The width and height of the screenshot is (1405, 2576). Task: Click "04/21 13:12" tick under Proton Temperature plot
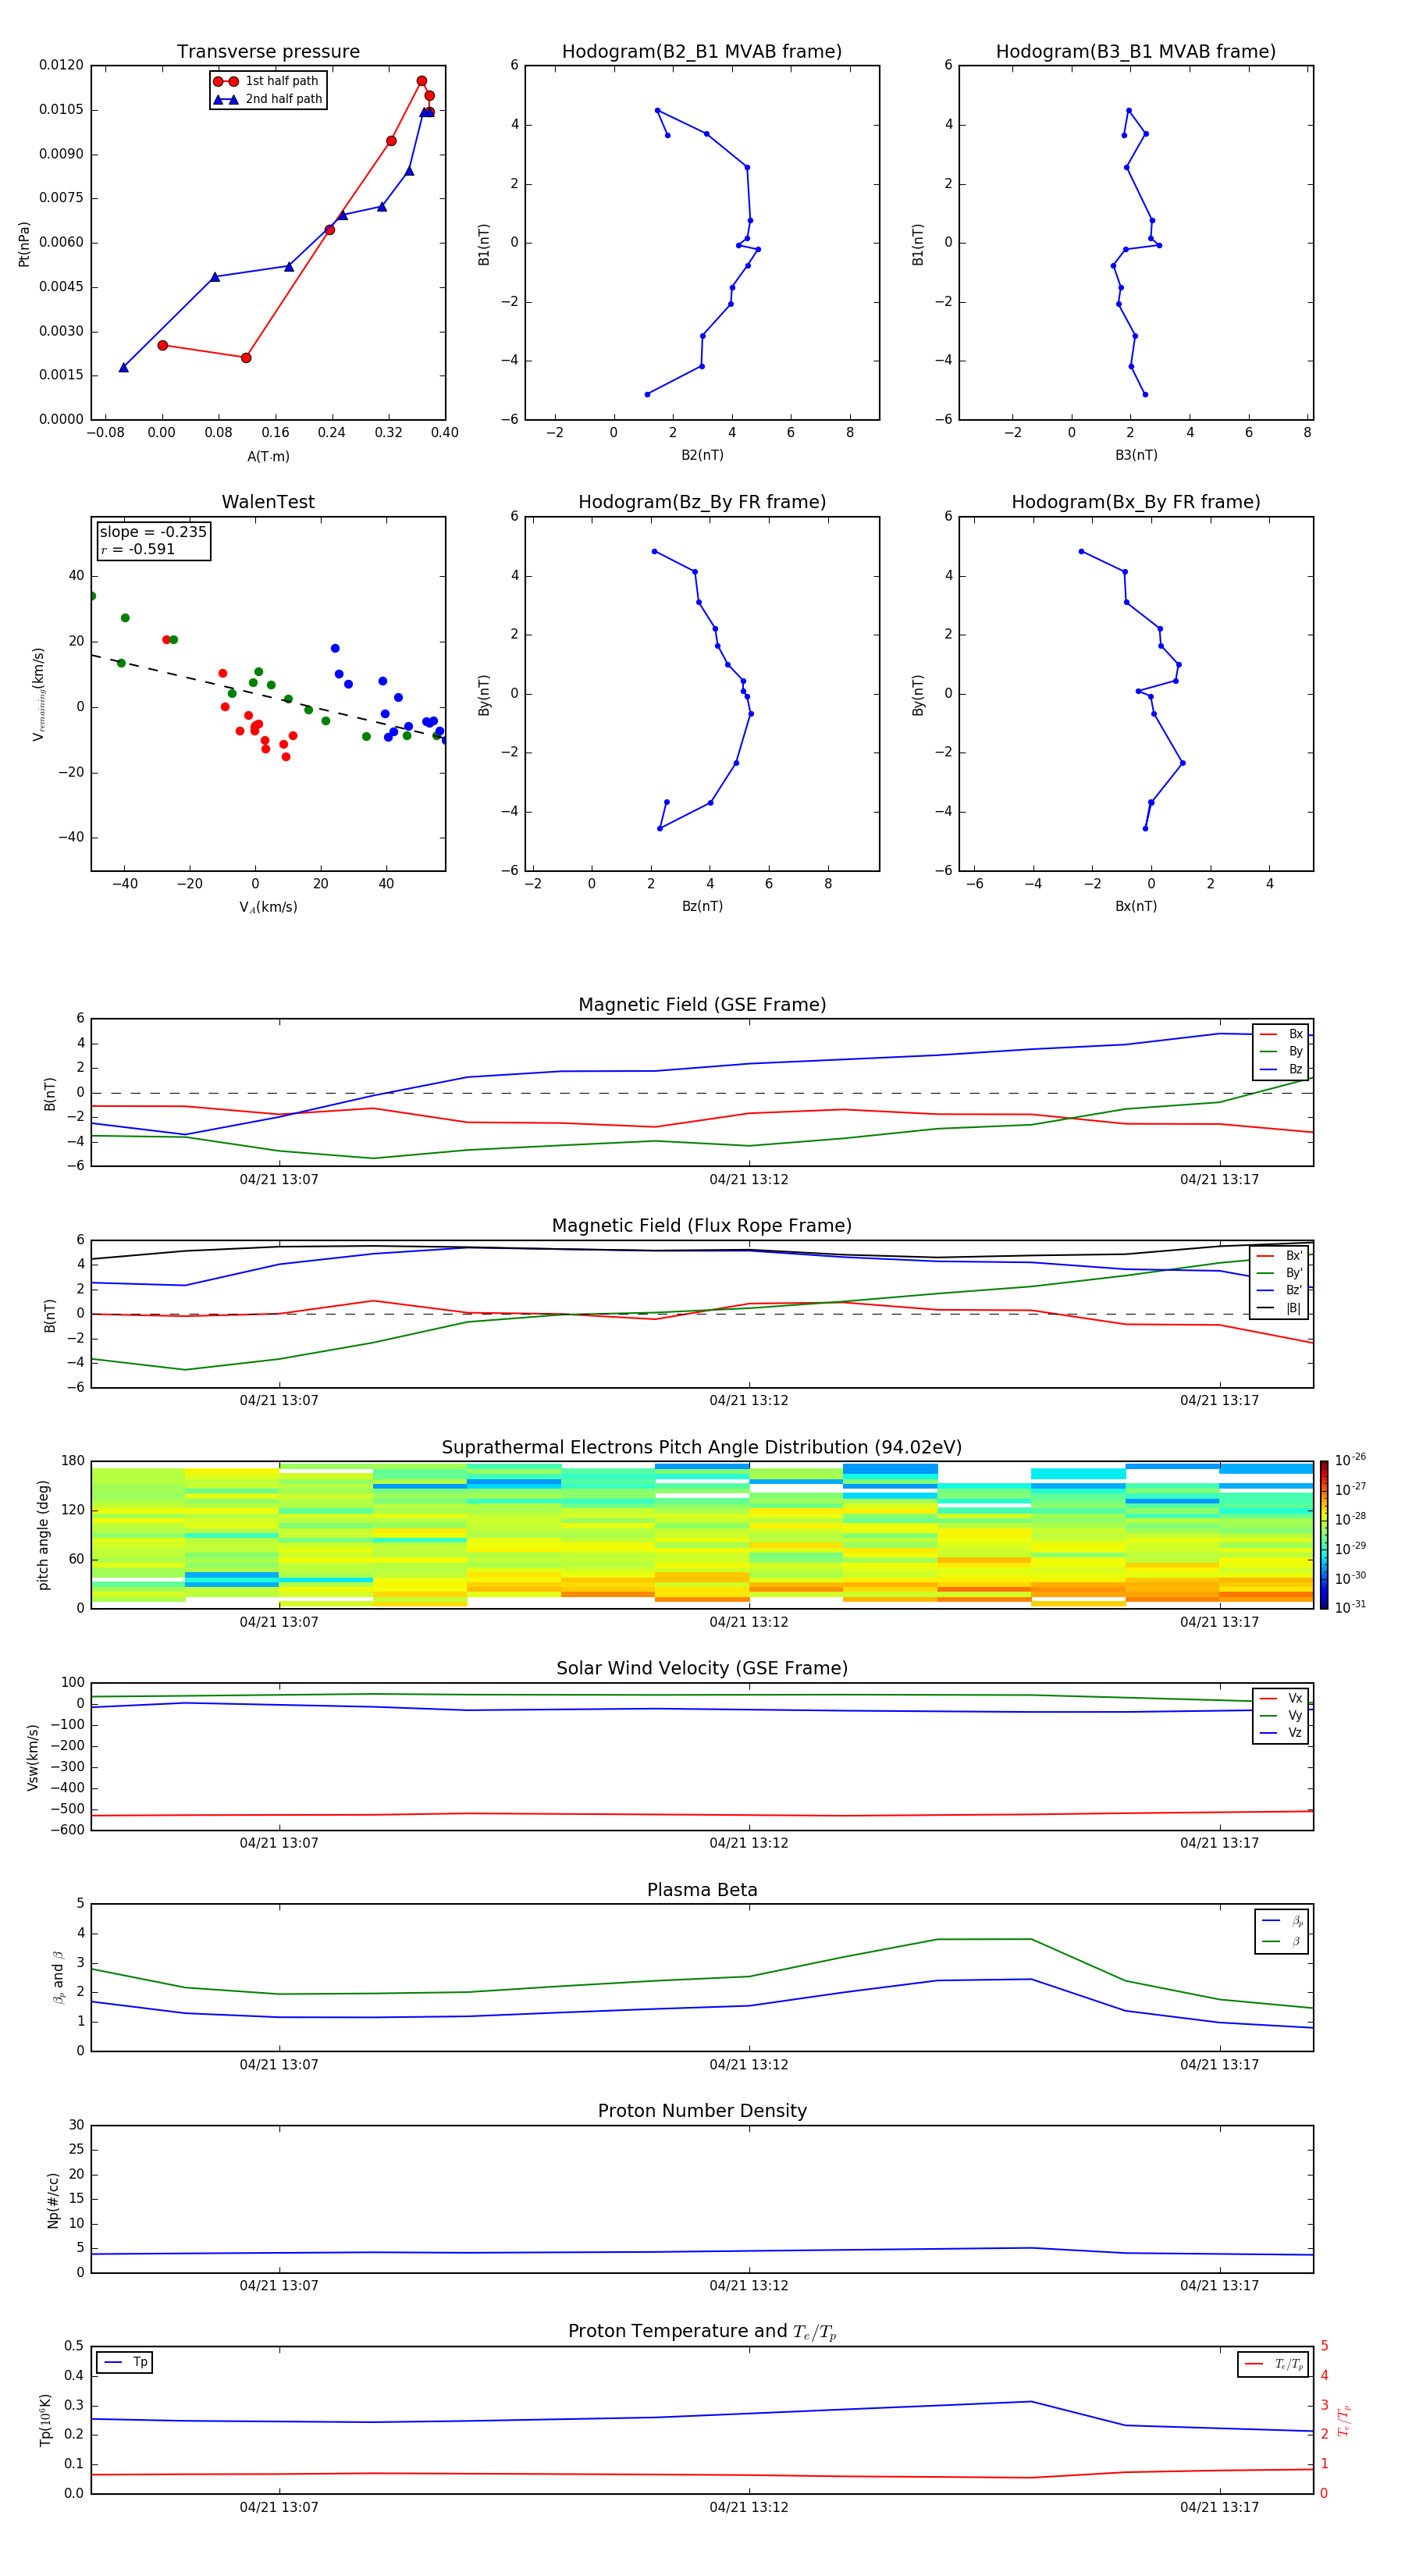749,2507
